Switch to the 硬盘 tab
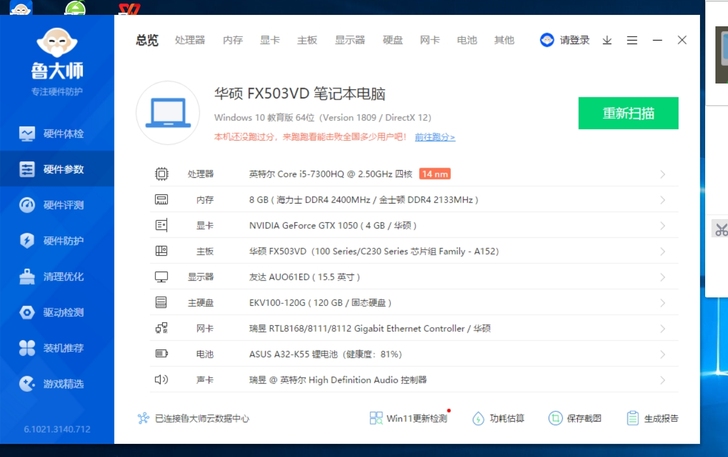728x457 pixels. click(393, 40)
